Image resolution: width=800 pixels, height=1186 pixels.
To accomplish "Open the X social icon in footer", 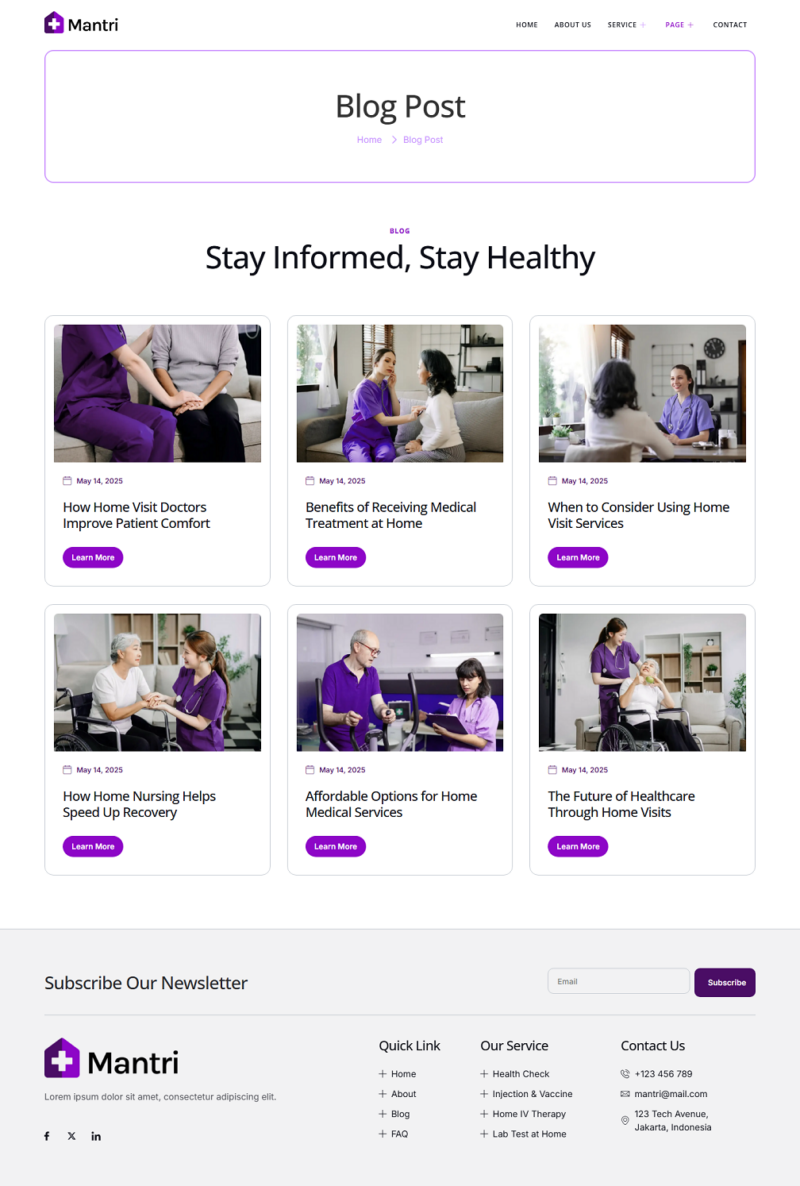I will 72,1136.
